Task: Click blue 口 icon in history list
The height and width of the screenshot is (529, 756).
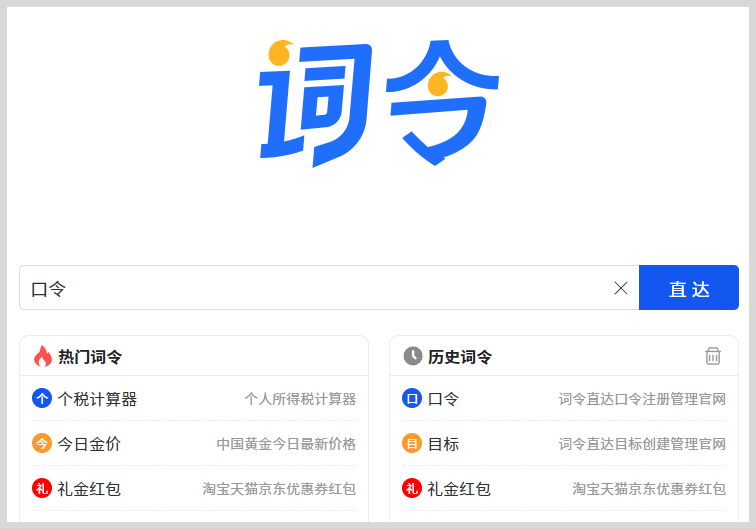Action: pos(412,398)
